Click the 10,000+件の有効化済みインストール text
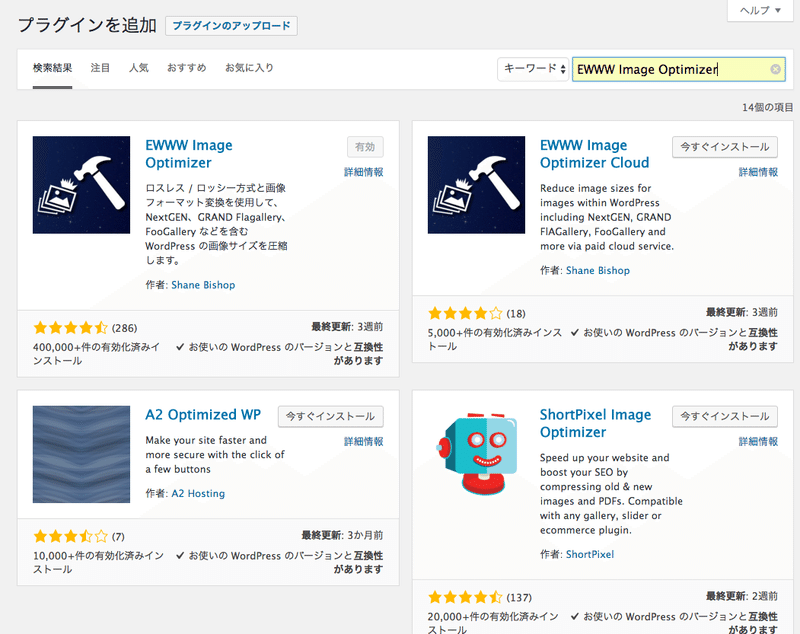Screen dimensions: 800x634 (x=98, y=562)
